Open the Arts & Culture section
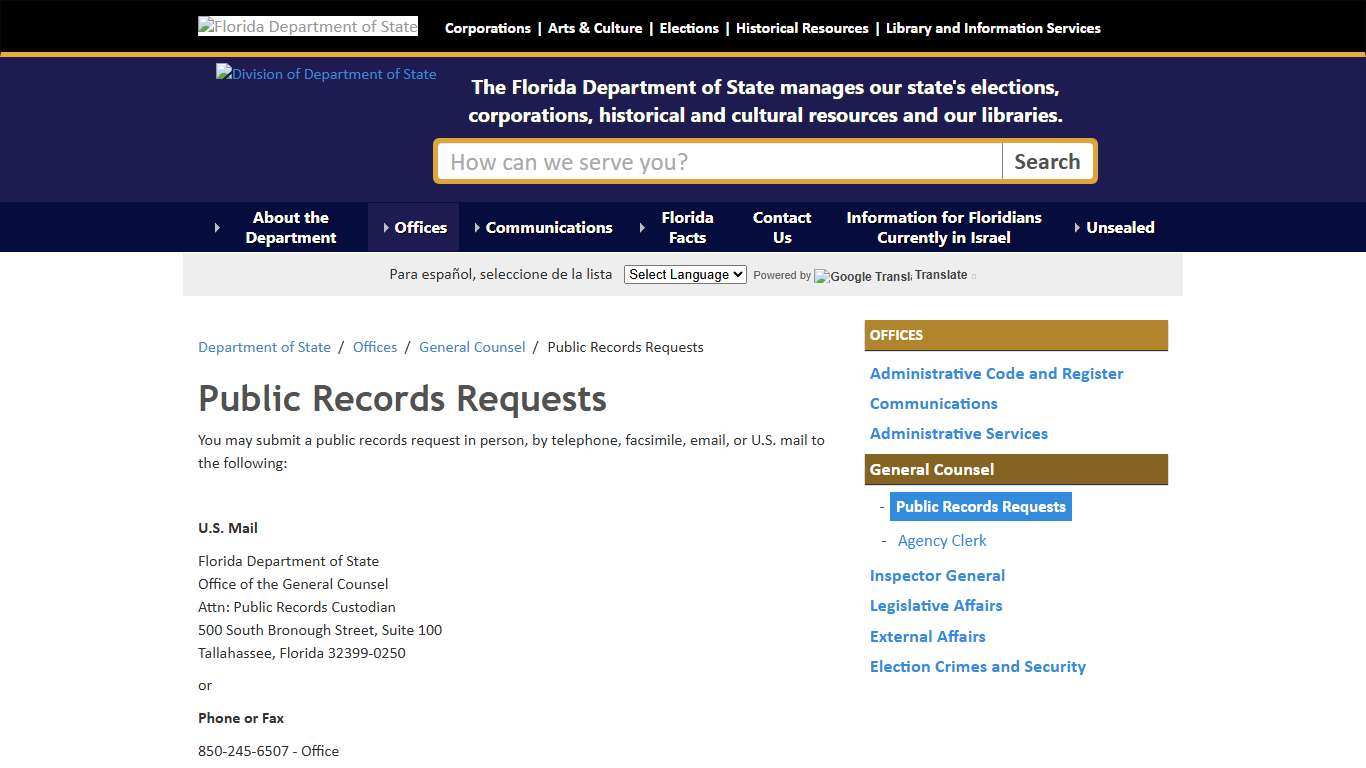 pyautogui.click(x=595, y=28)
